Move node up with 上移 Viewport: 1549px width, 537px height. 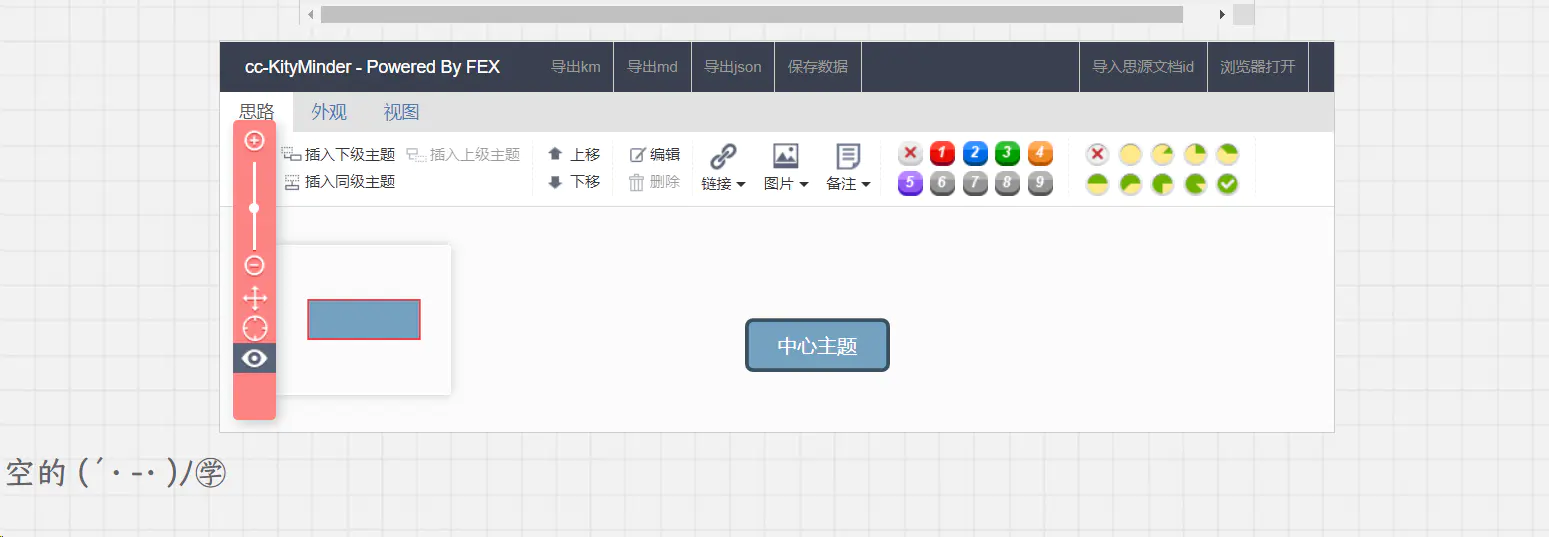[x=574, y=155]
